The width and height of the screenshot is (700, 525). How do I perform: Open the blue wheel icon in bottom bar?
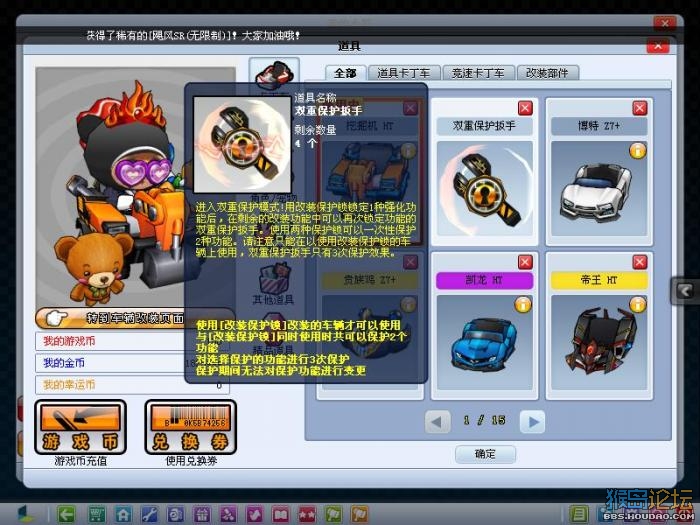click(175, 515)
